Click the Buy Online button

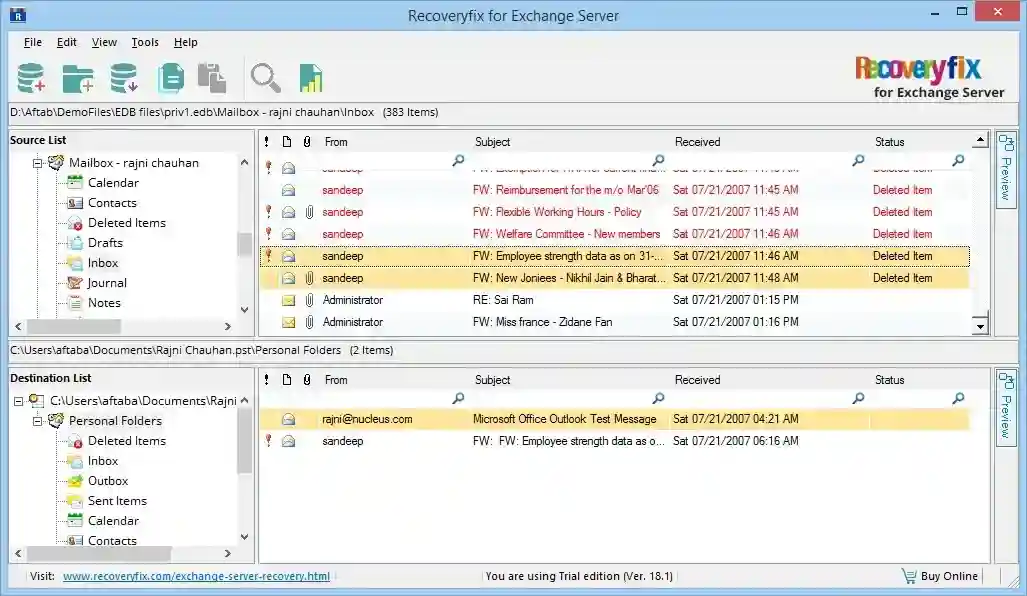[x=948, y=576]
